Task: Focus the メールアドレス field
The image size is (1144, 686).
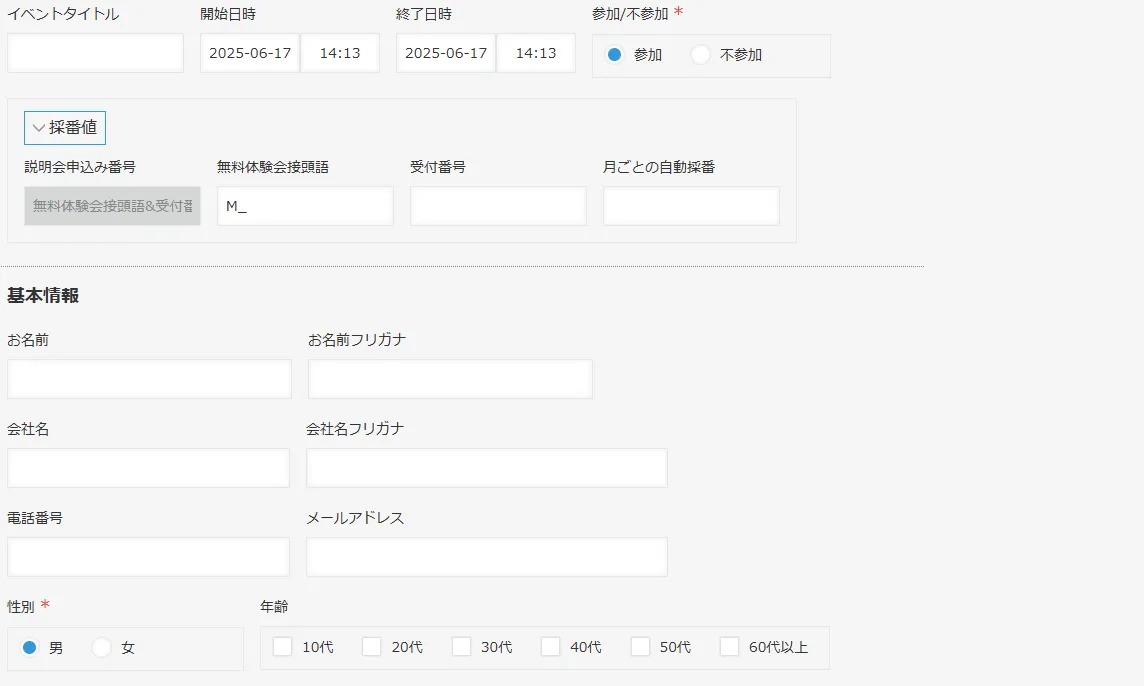Action: click(486, 557)
